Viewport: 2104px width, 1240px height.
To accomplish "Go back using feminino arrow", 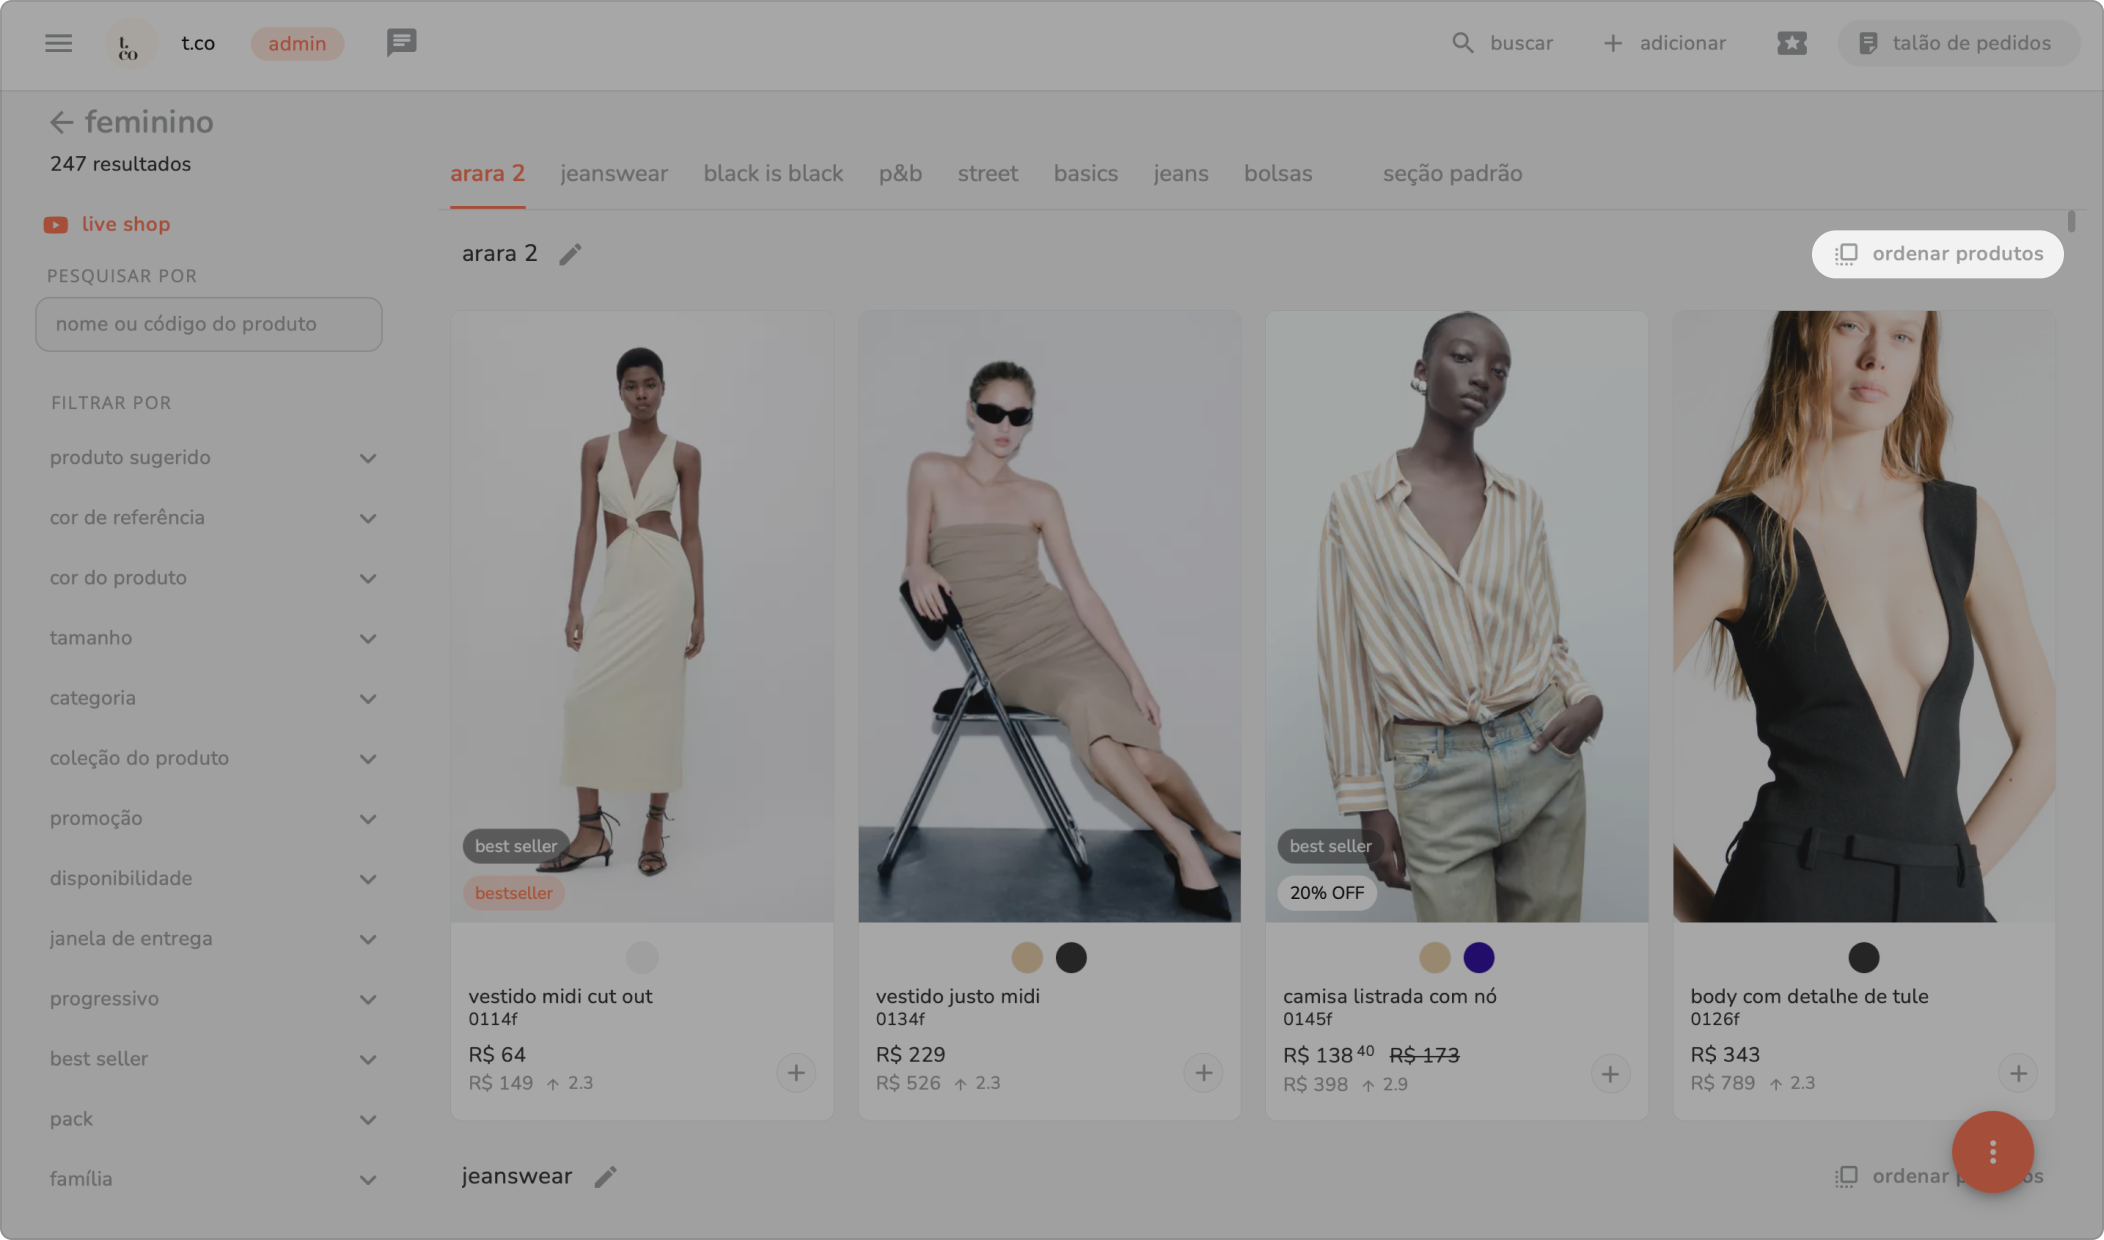I will tap(61, 122).
